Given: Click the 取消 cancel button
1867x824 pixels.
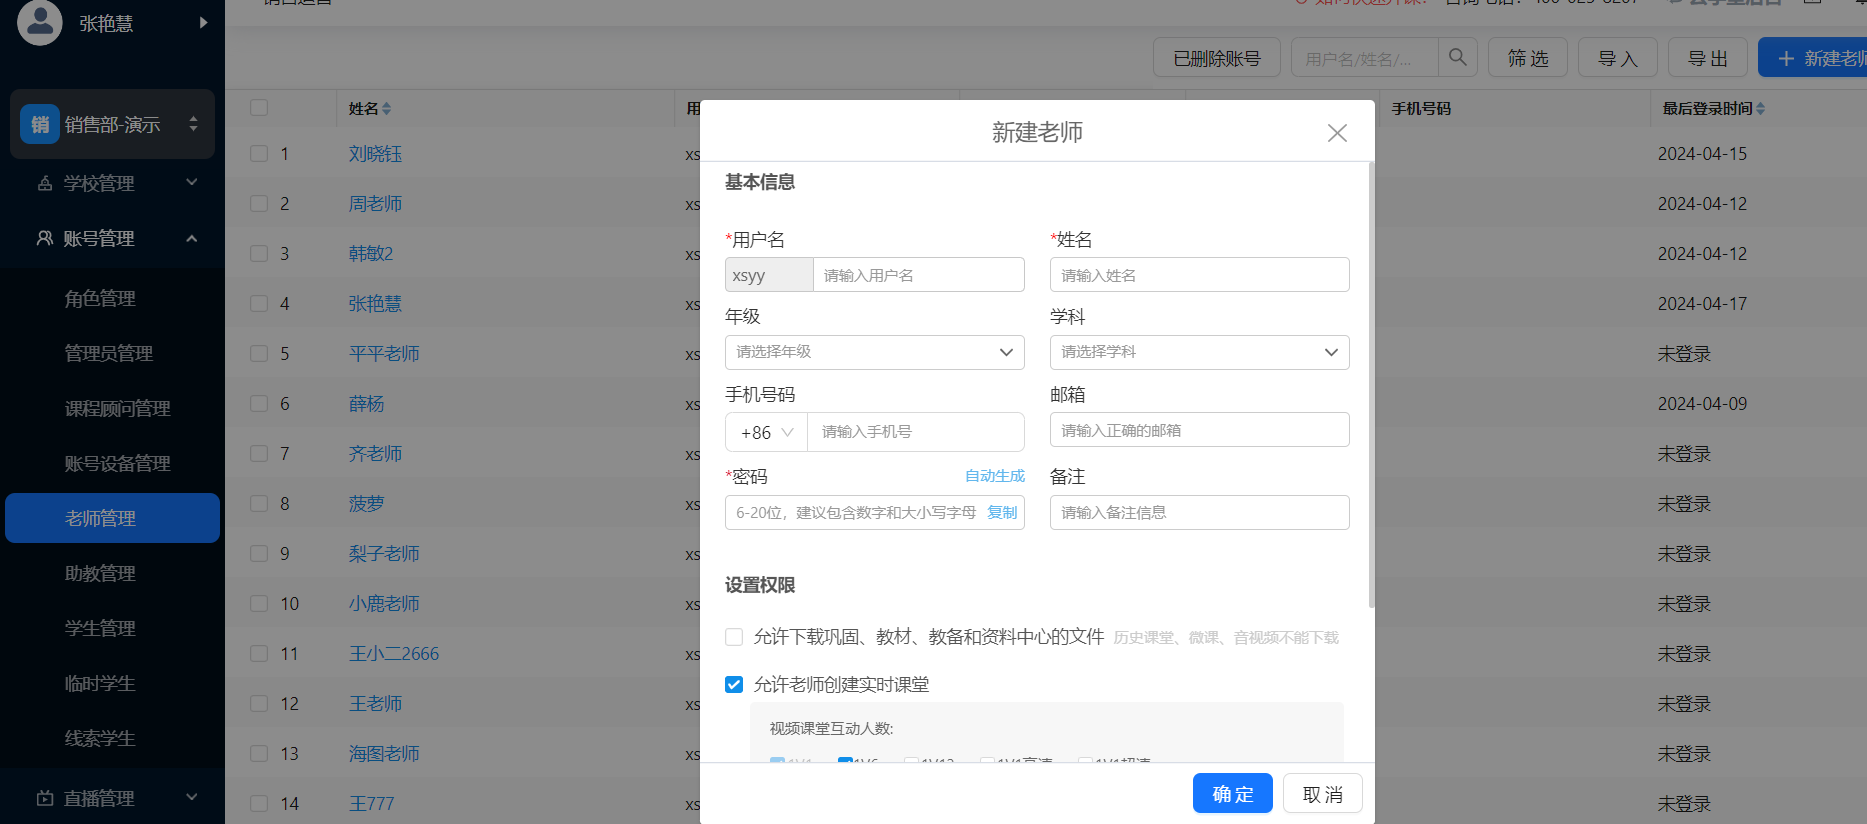Looking at the screenshot, I should click(1322, 794).
